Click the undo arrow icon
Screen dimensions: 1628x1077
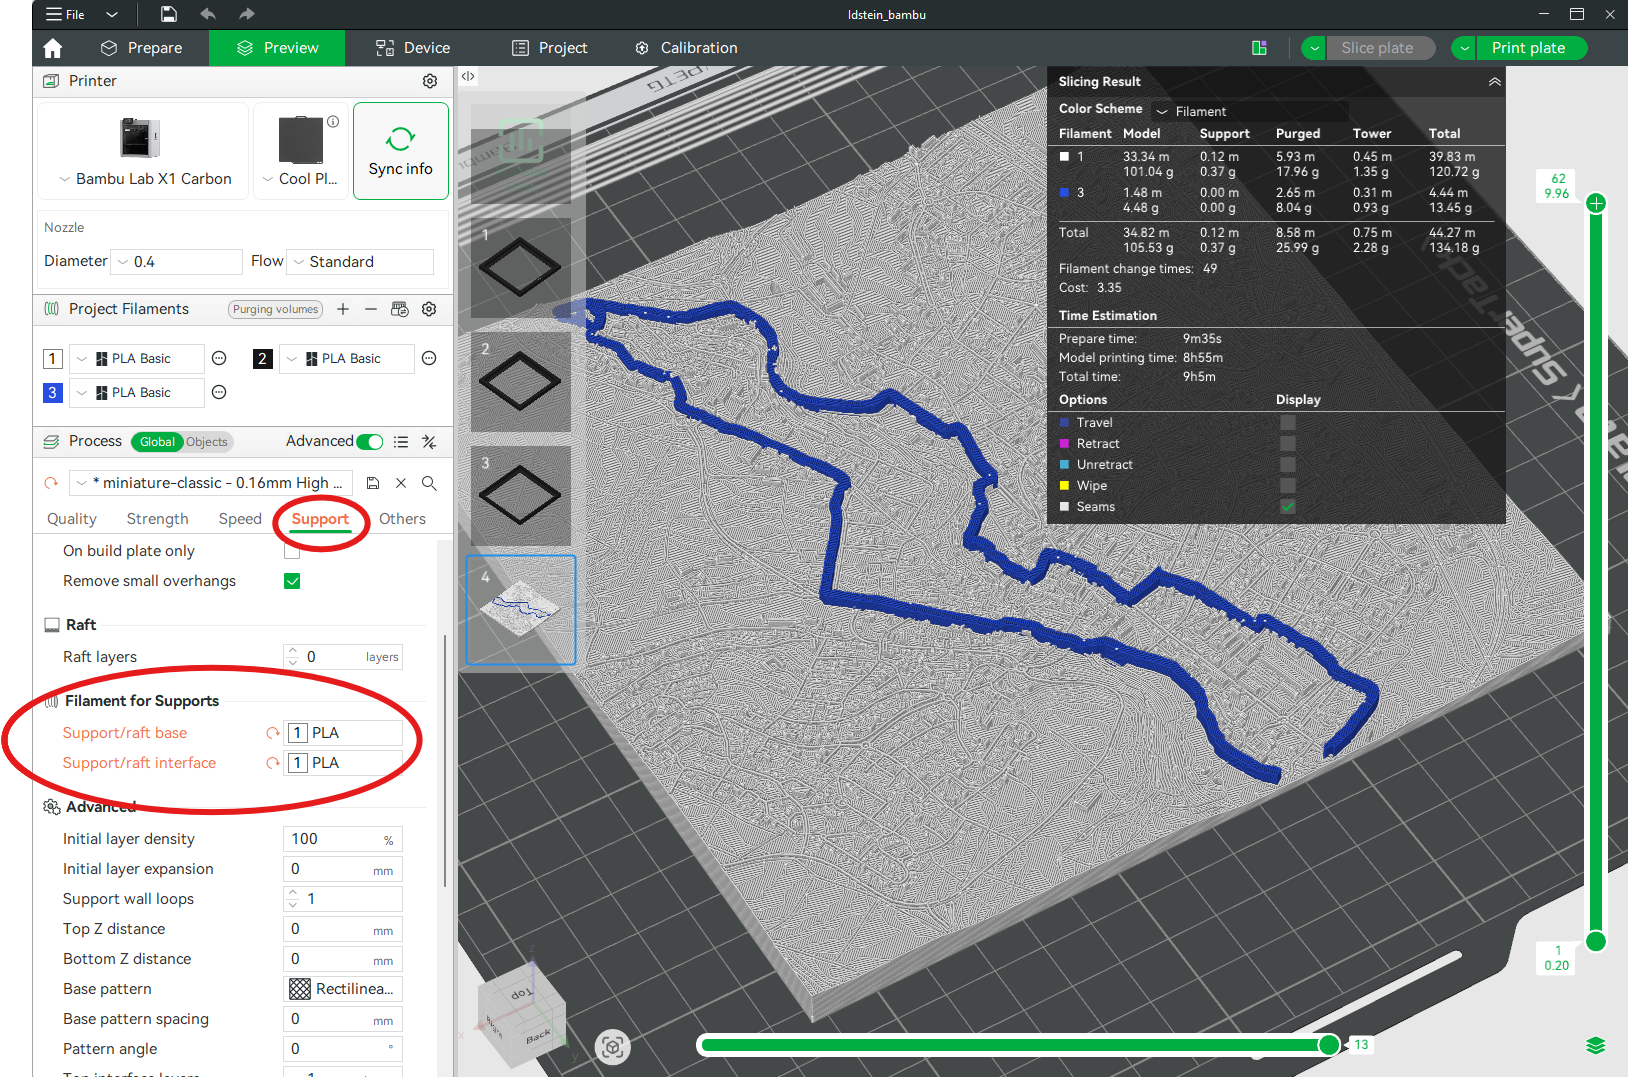click(208, 14)
